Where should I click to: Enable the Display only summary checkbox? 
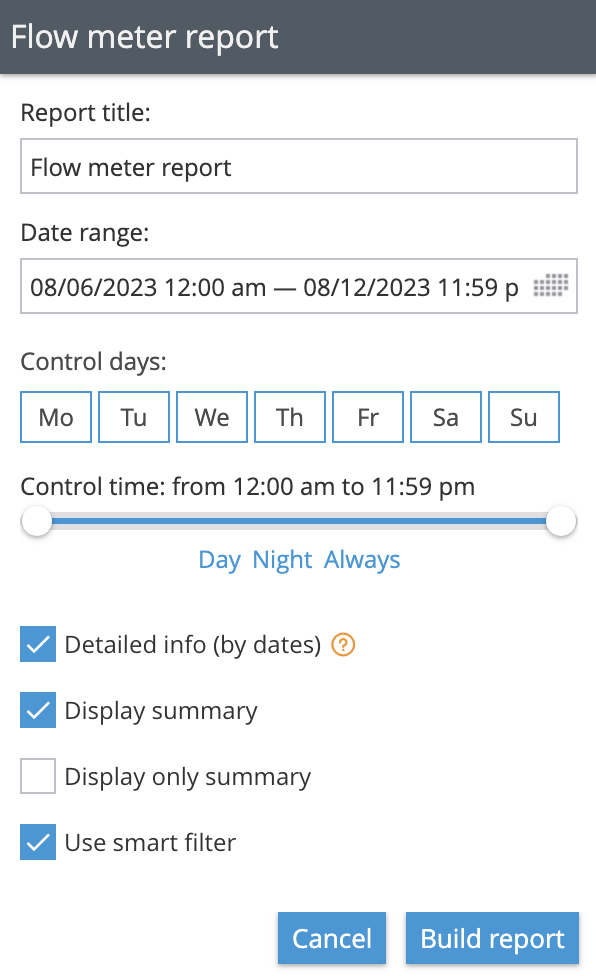[x=38, y=776]
